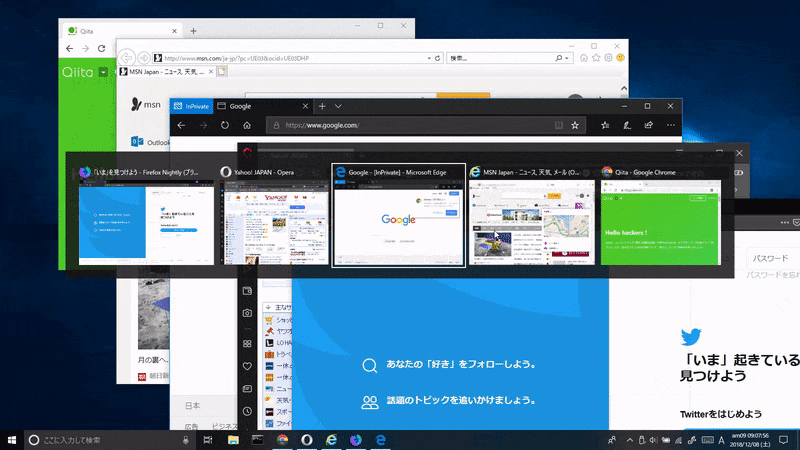
Task: Expand Qiita dropdown next to logo
Action: tap(103, 72)
